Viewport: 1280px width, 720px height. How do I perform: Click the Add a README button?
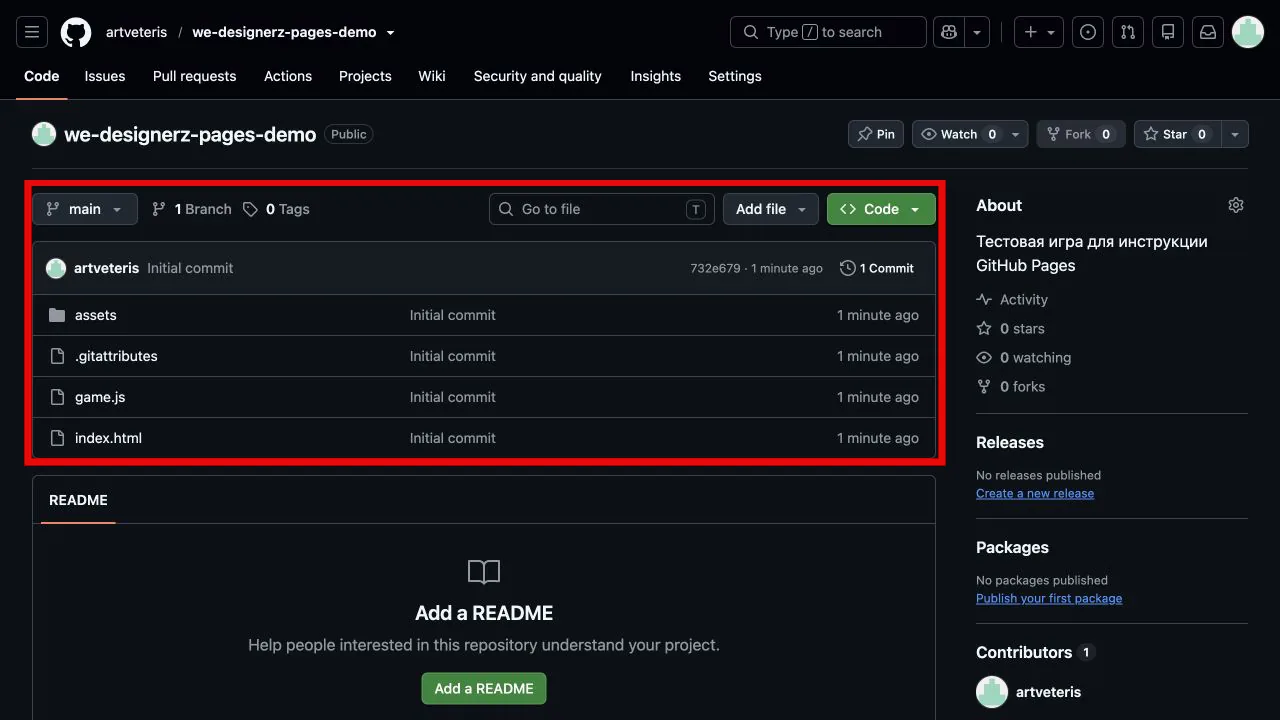[x=484, y=688]
